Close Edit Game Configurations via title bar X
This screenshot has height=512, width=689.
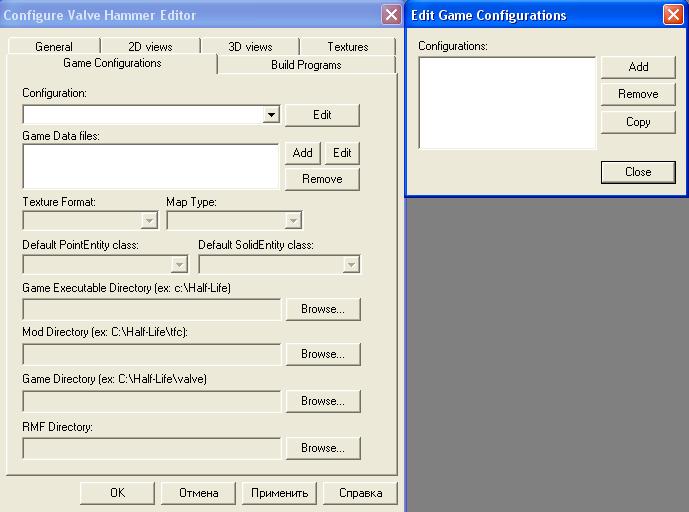673,15
